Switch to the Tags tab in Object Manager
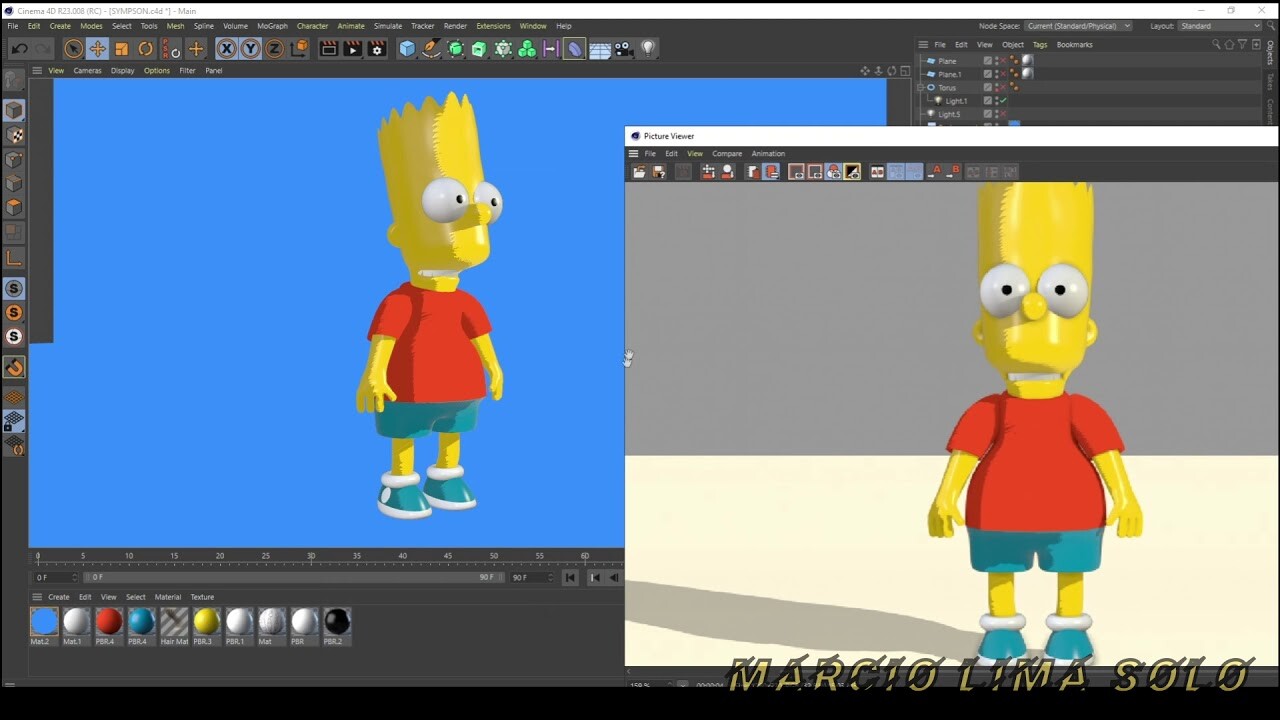 click(1039, 44)
